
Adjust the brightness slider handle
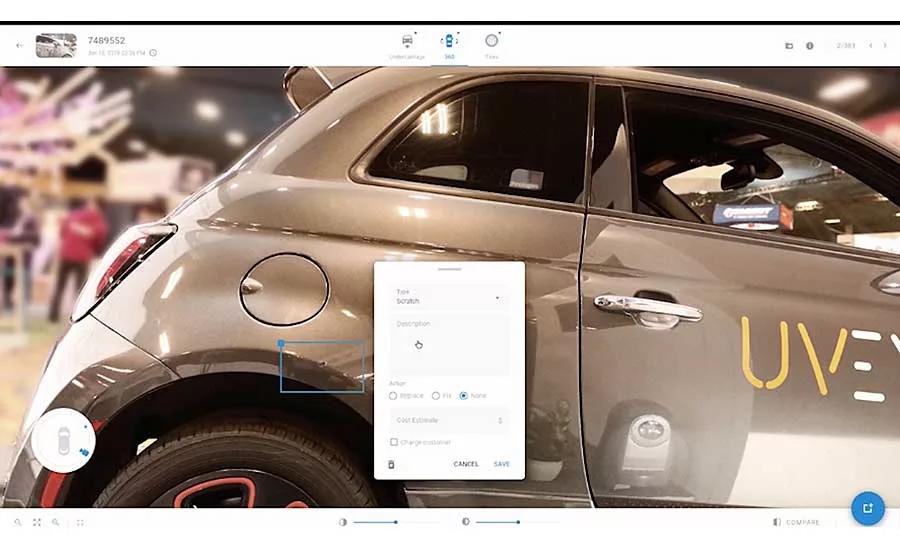pyautogui.click(x=395, y=522)
